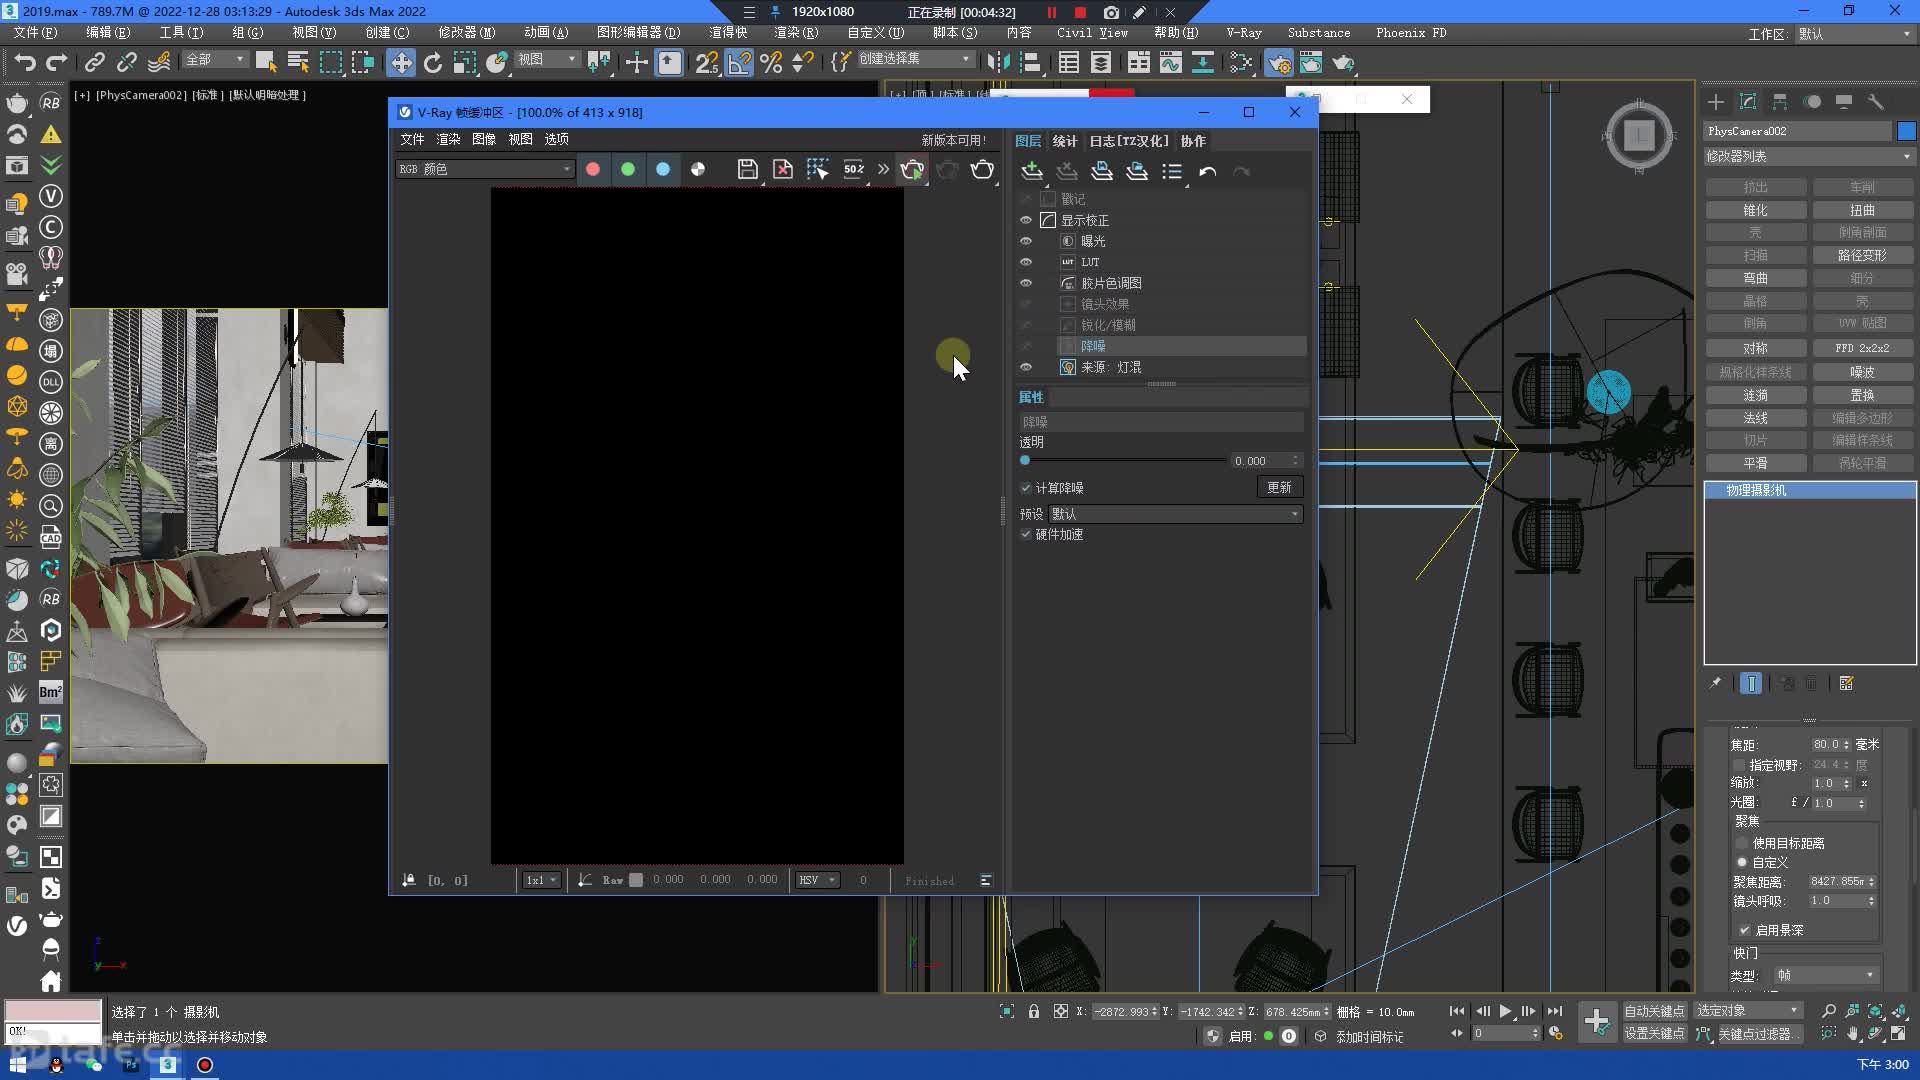
Task: Toggle green channel in V-Ray frame buffer
Action: tap(628, 169)
